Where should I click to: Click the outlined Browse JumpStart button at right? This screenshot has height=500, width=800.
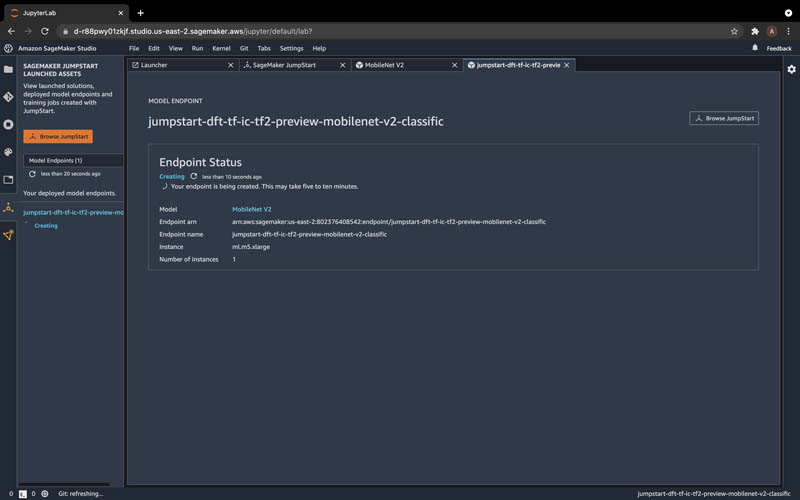tap(723, 118)
